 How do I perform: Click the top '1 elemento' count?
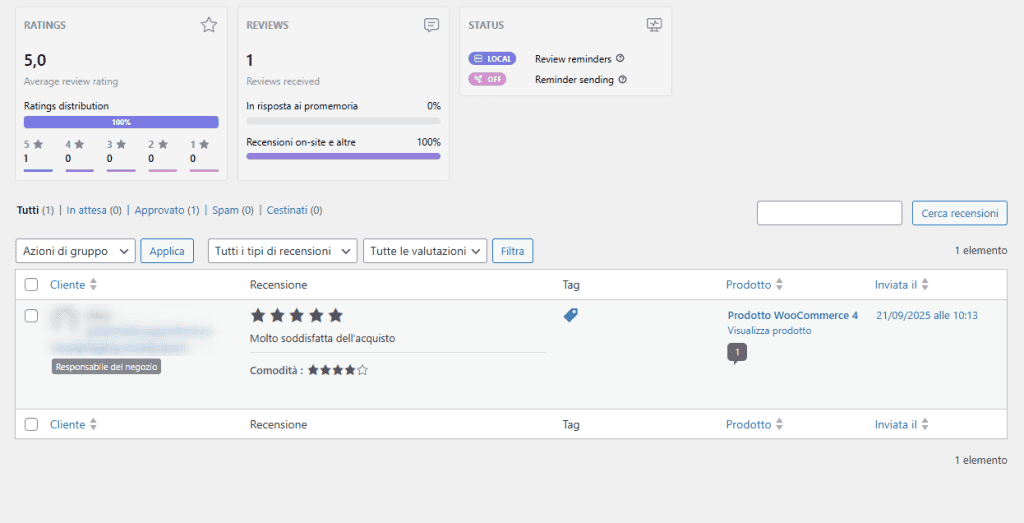pyautogui.click(x=981, y=250)
